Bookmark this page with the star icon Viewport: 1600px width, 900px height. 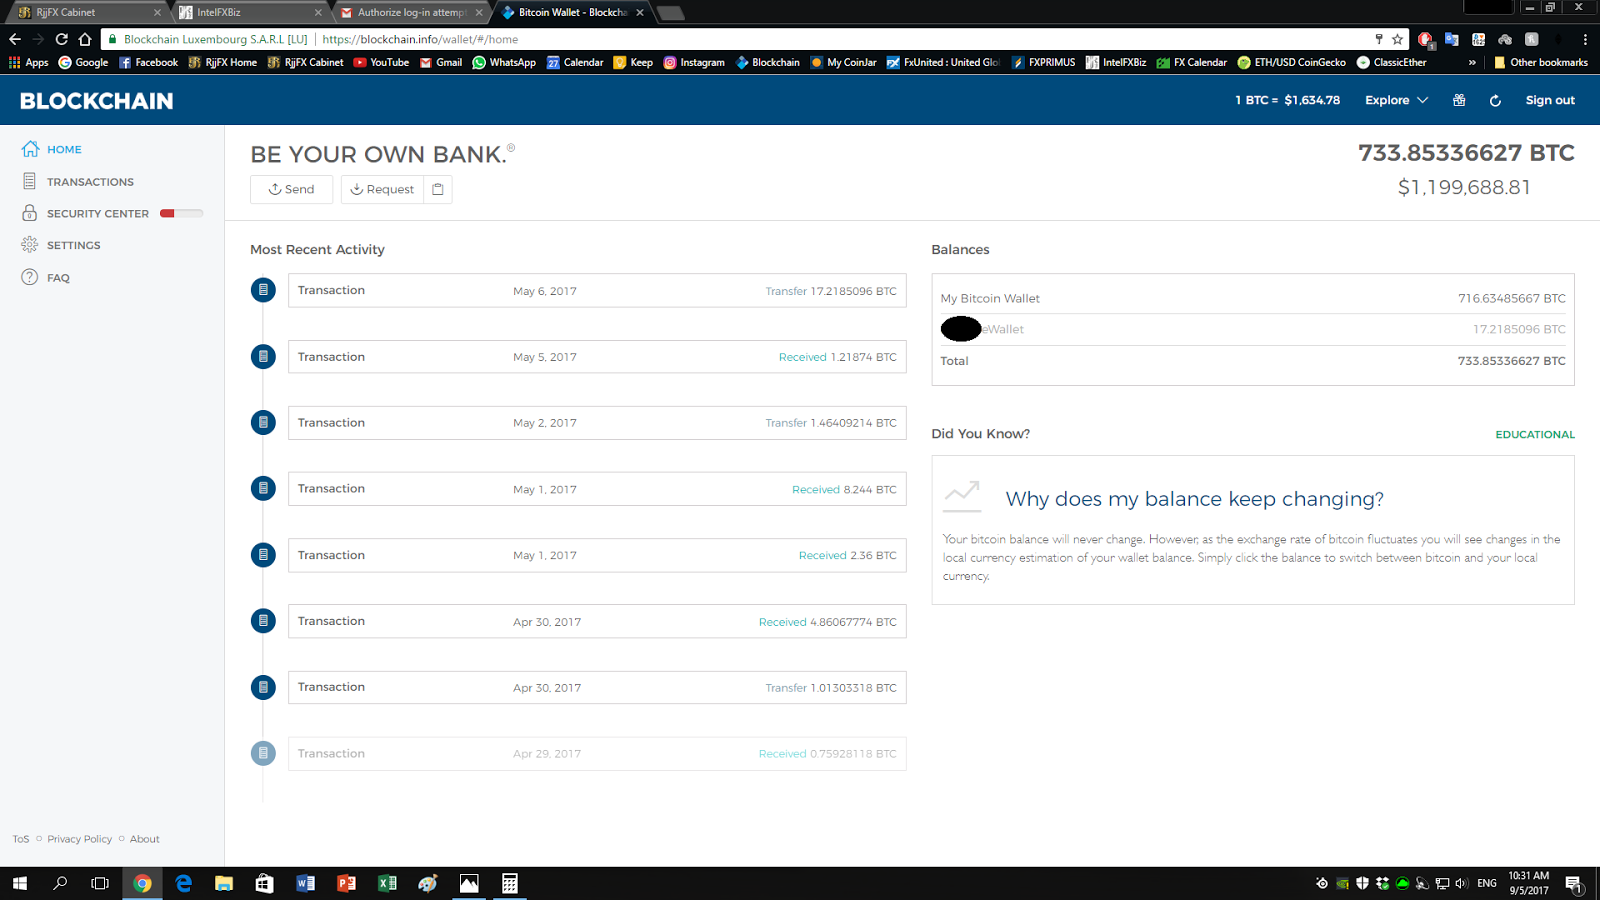pos(1397,39)
